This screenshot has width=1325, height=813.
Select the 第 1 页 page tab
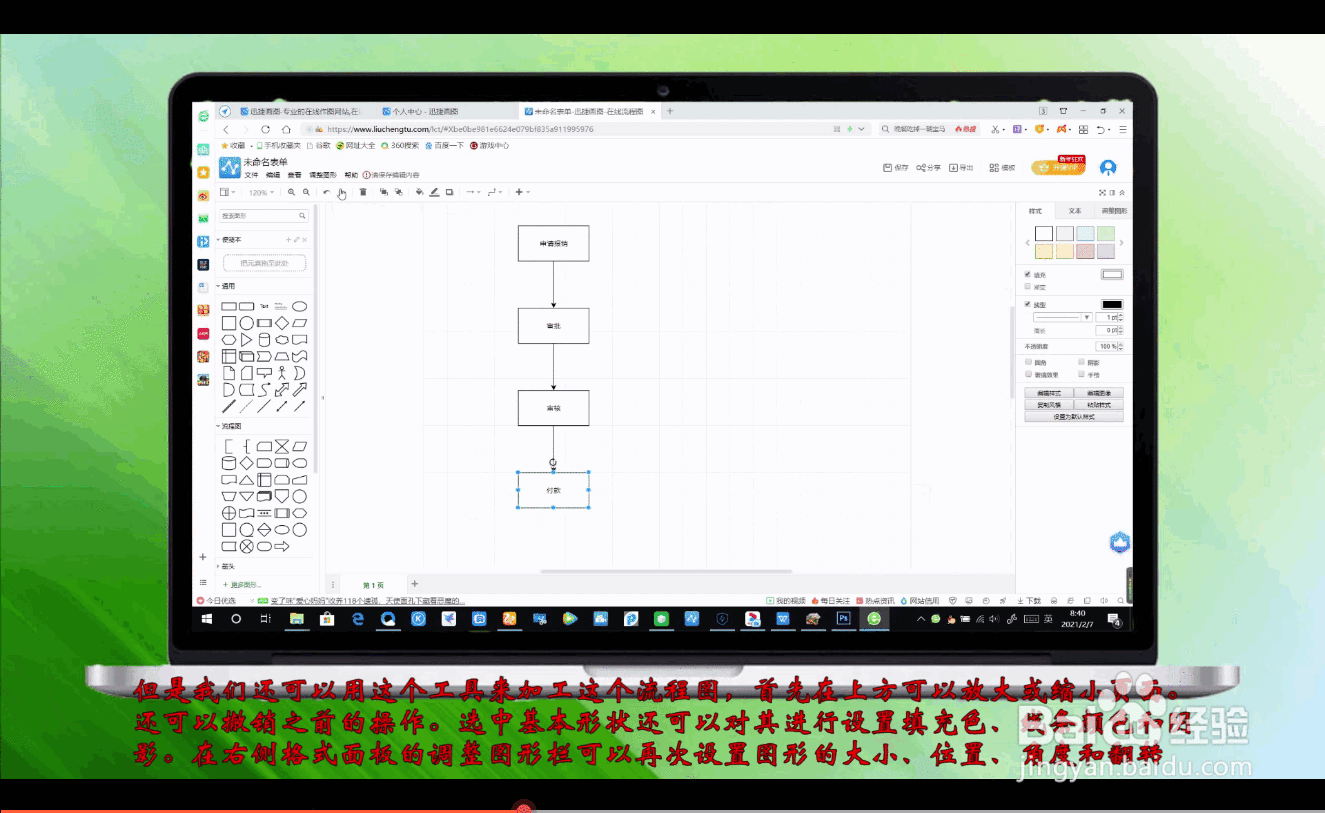(x=373, y=585)
